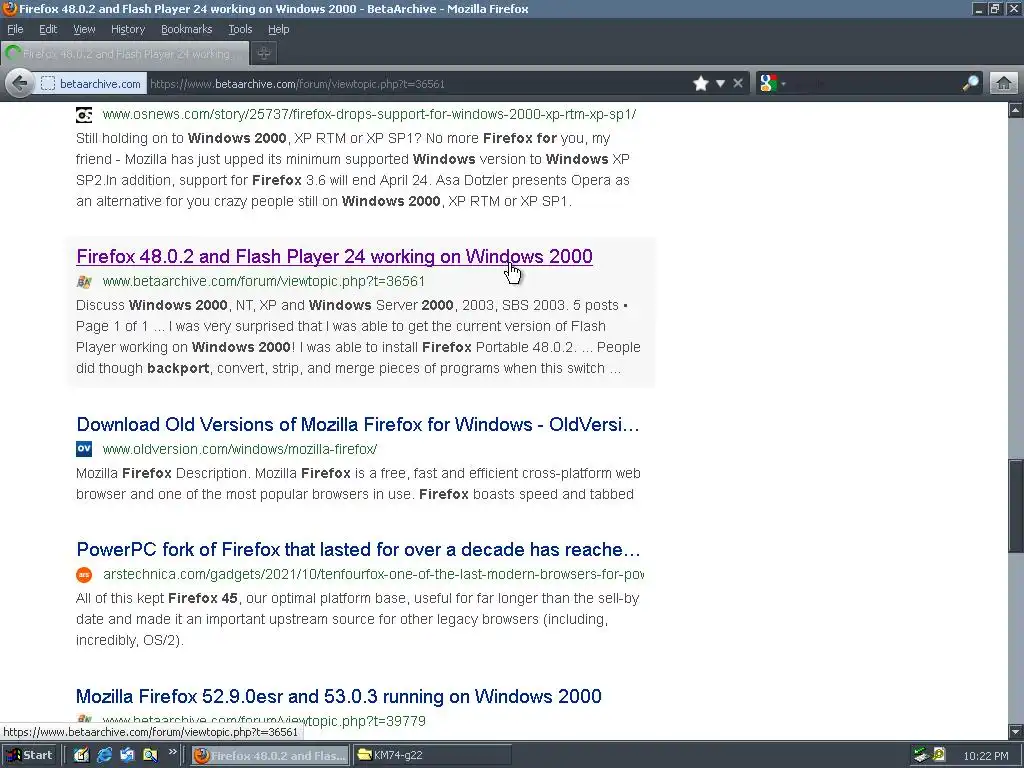The image size is (1024, 768).
Task: Click the OldVersion 'ov' favicon
Action: point(84,449)
